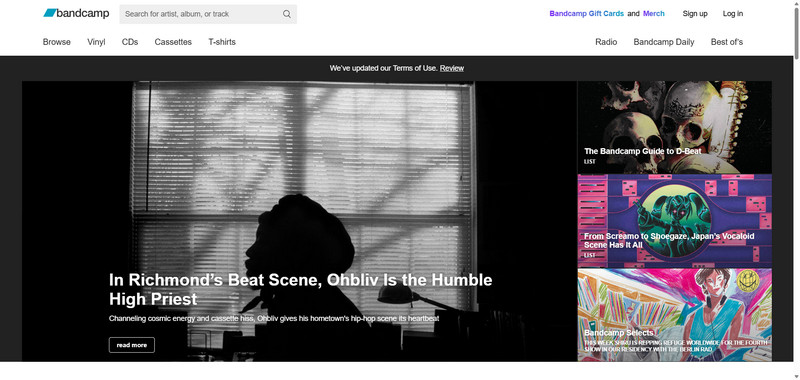Click the hero subtitle about cosmic energy and cassette hiss
Image resolution: width=800 pixels, height=380 pixels.
click(x=274, y=318)
